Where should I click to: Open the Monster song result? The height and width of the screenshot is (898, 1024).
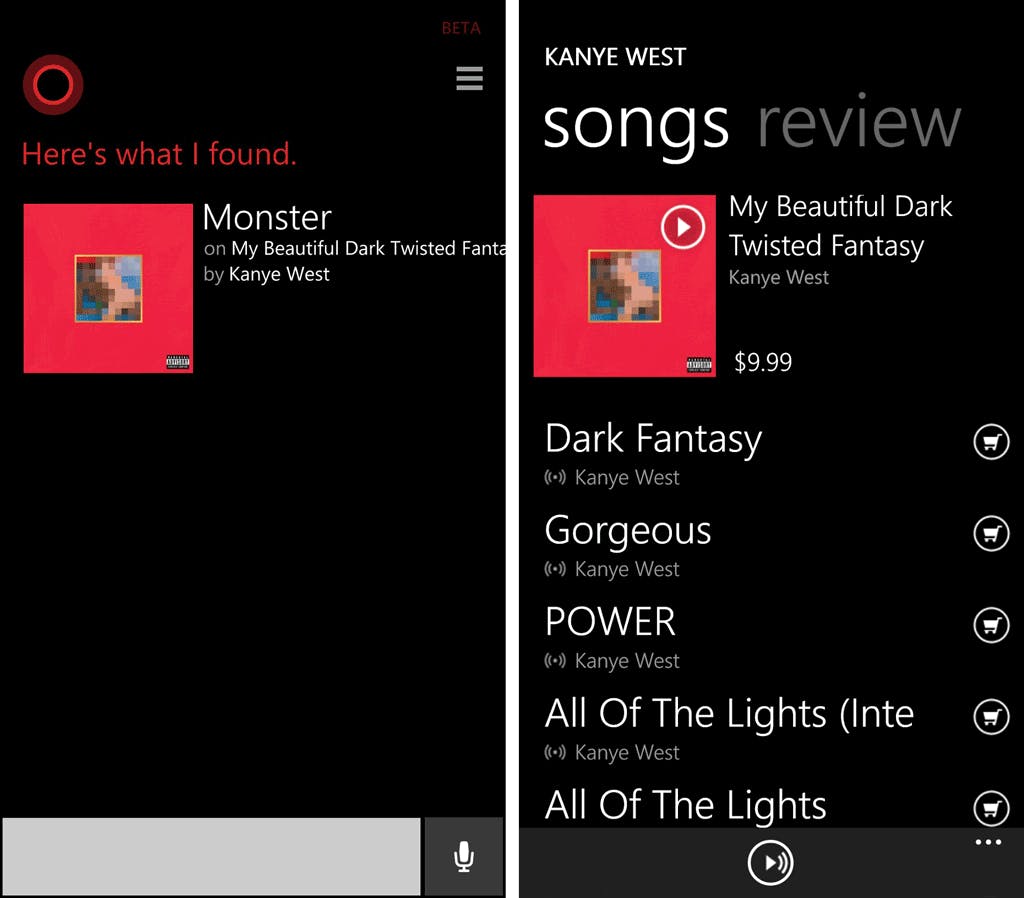click(x=267, y=218)
